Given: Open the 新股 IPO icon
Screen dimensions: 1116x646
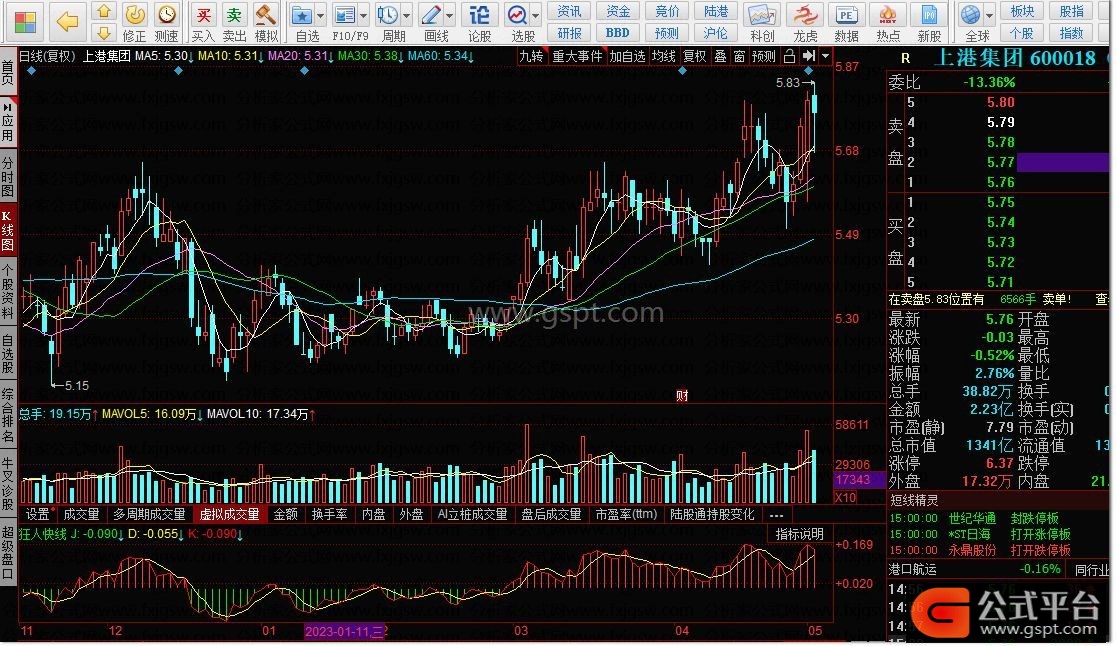Looking at the screenshot, I should coord(929,22).
